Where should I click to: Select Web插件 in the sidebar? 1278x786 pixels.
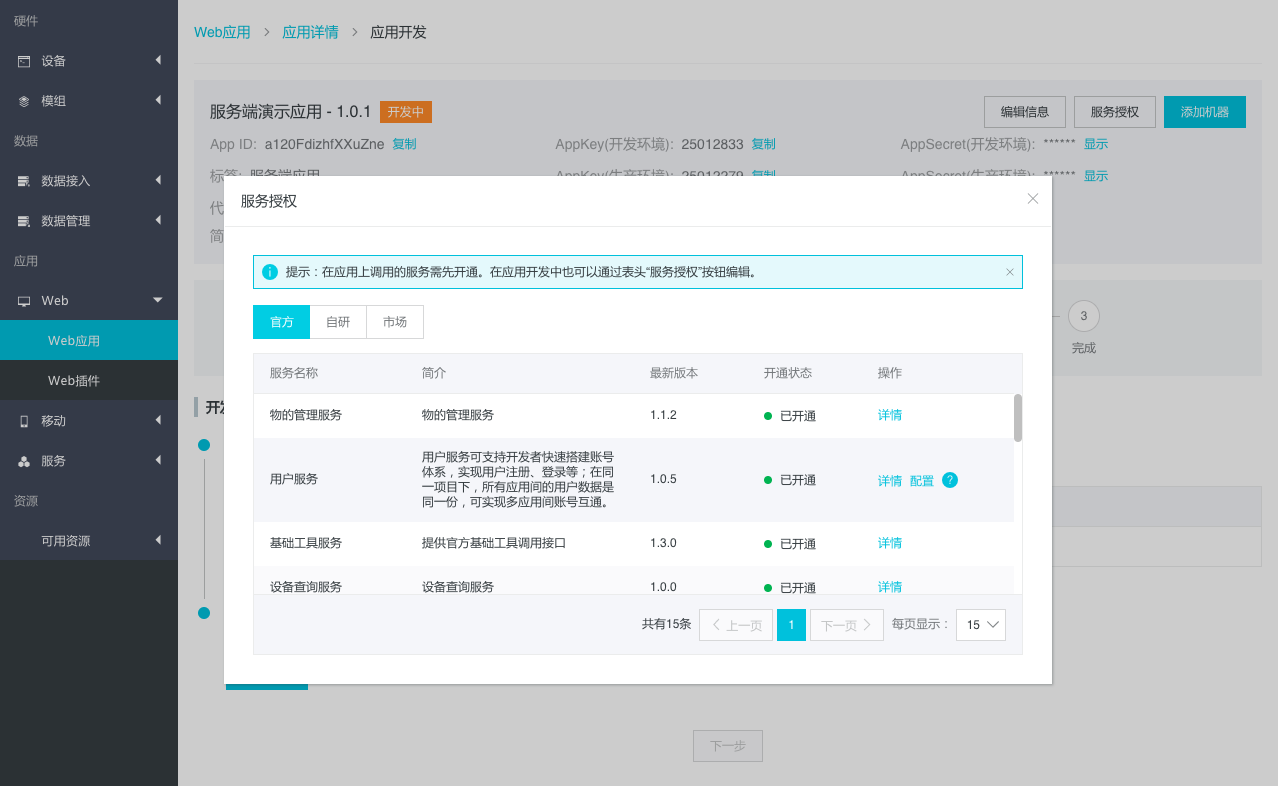tap(89, 380)
